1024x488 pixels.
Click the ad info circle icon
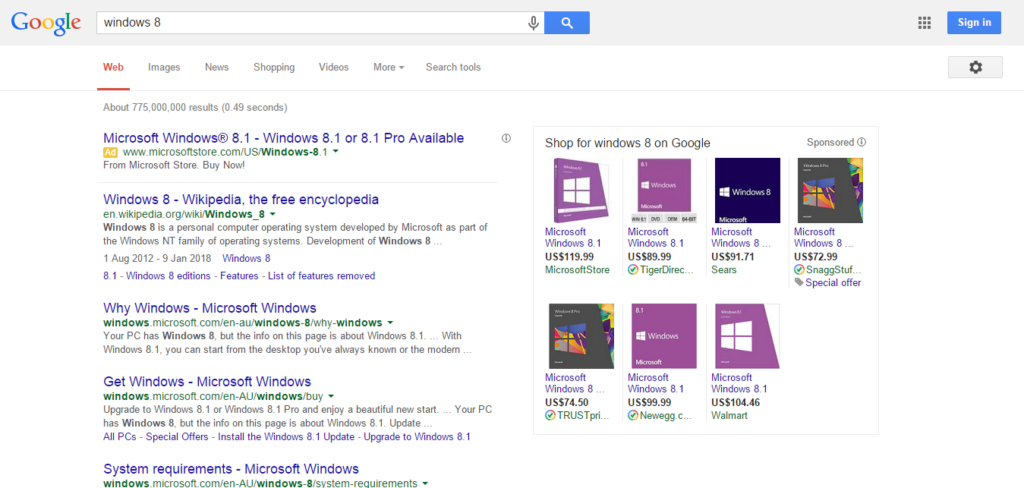click(x=506, y=138)
